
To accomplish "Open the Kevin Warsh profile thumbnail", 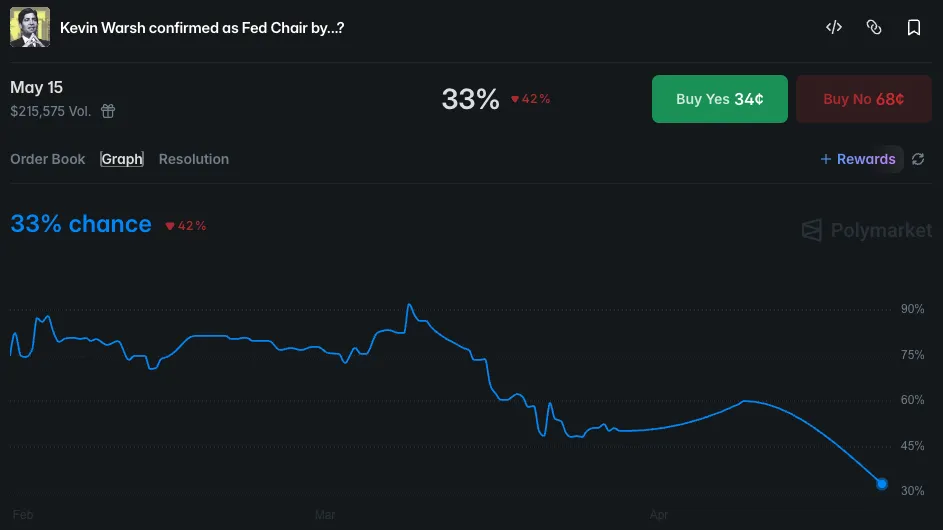I will 30,28.
